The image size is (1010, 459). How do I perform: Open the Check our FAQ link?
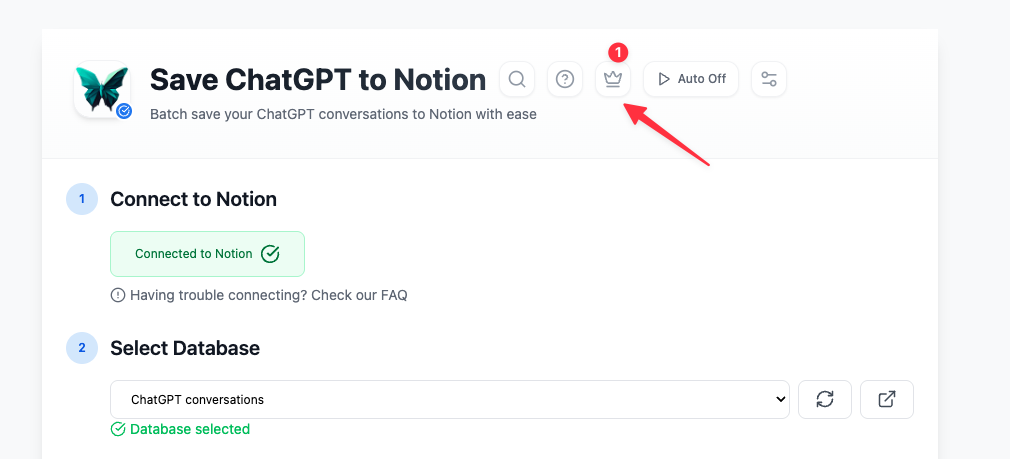[x=359, y=295]
